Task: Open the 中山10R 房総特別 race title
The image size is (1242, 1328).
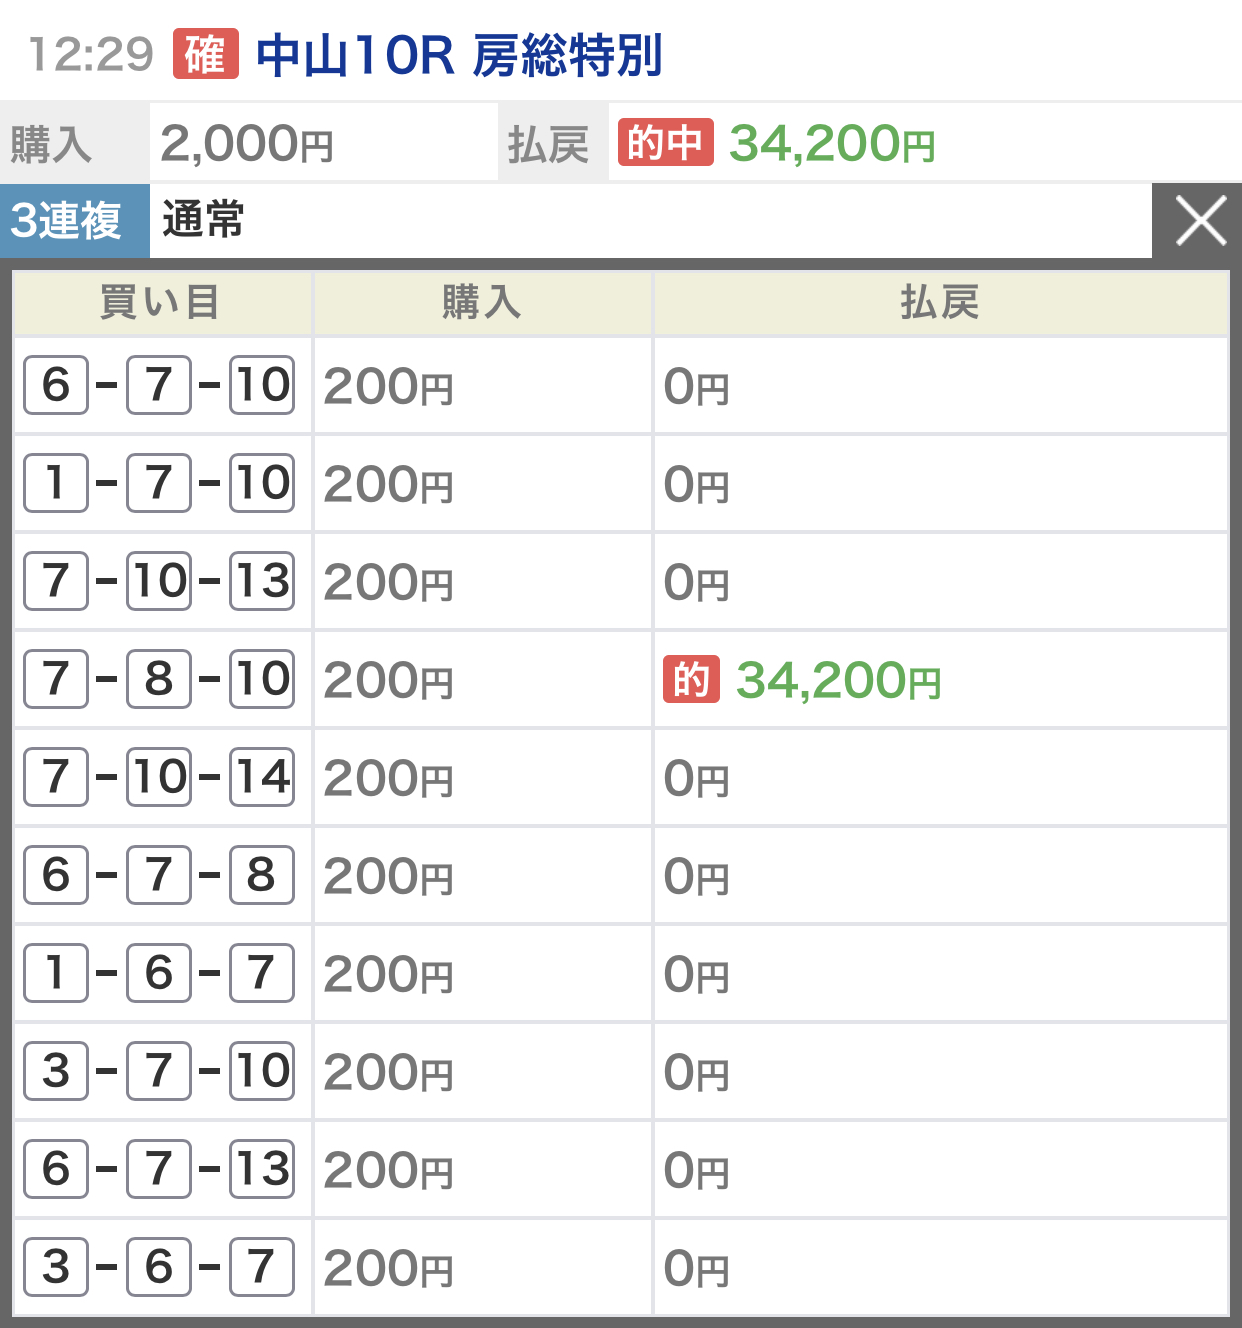Action: (459, 55)
